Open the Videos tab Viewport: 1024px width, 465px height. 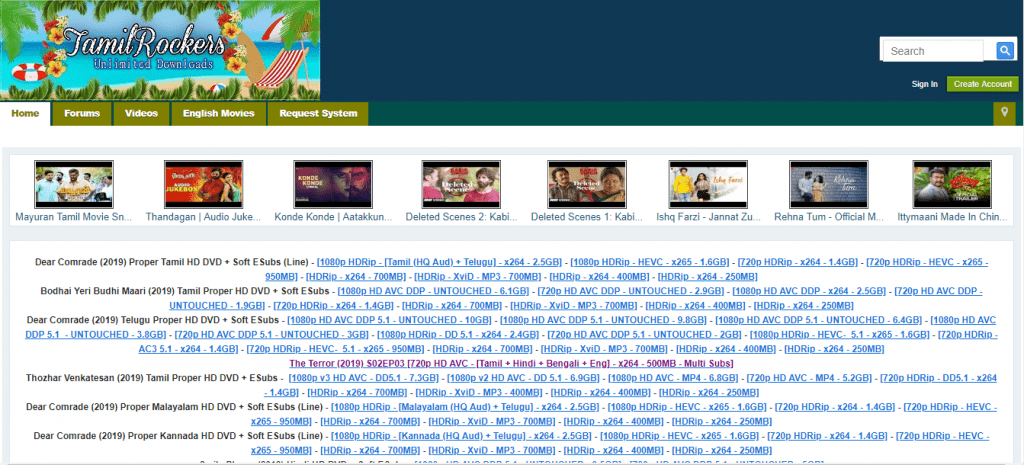[141, 114]
